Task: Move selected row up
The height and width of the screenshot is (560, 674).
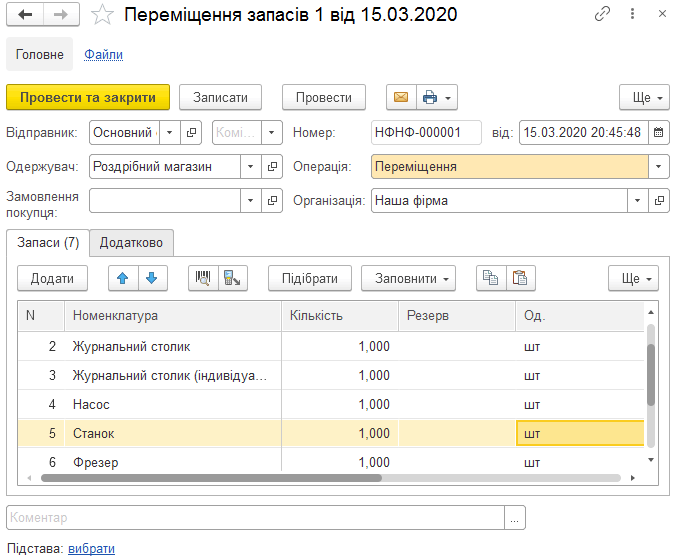Action: click(x=123, y=278)
